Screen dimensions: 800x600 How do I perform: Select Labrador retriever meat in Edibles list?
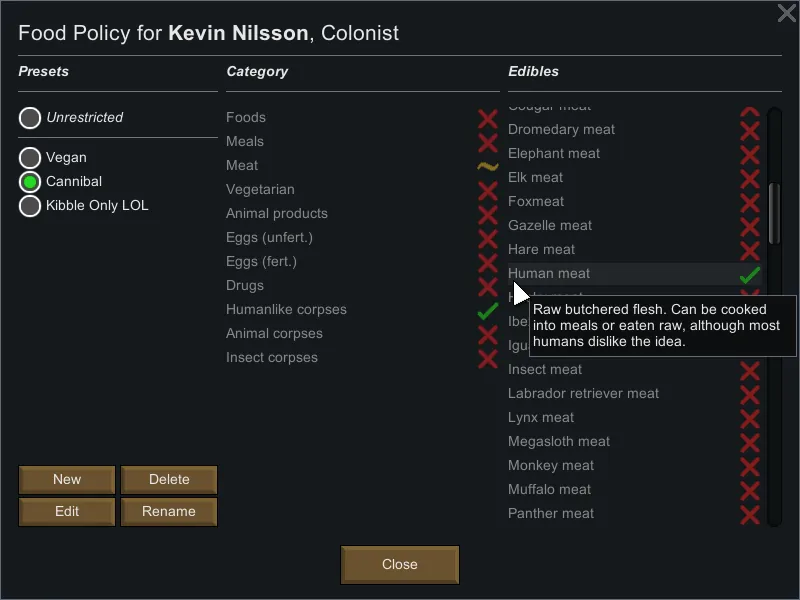(x=583, y=394)
